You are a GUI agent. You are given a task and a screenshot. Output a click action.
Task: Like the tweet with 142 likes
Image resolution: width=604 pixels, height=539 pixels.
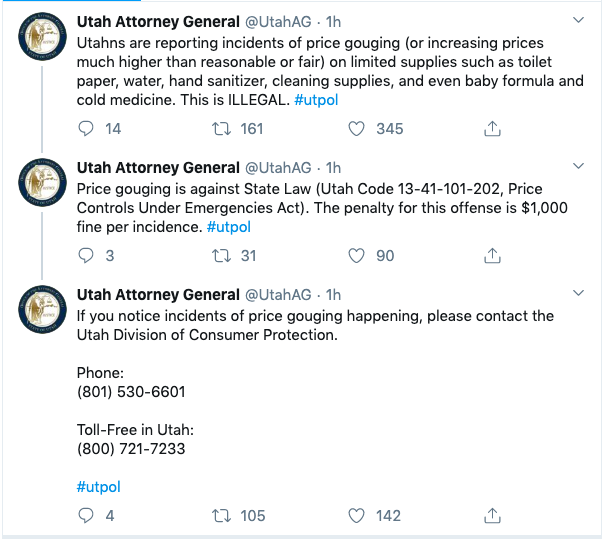[357, 516]
